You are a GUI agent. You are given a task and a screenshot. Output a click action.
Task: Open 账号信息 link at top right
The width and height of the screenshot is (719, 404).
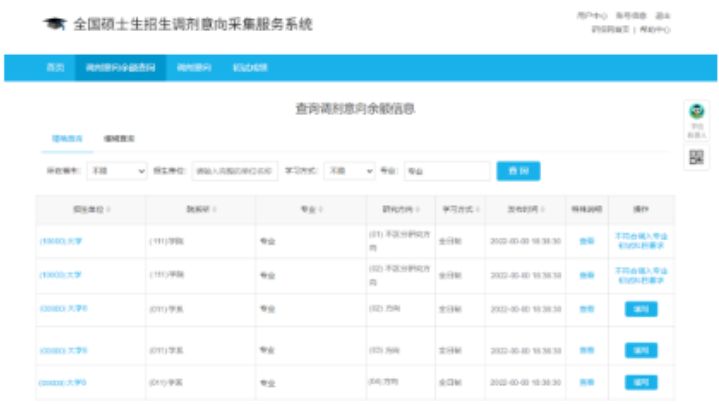pyautogui.click(x=631, y=16)
